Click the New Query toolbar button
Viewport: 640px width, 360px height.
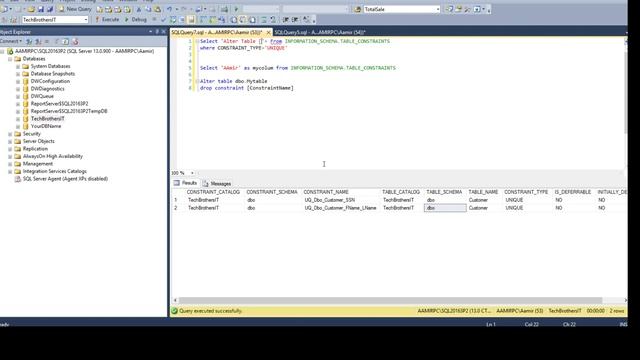pyautogui.click(x=76, y=9)
